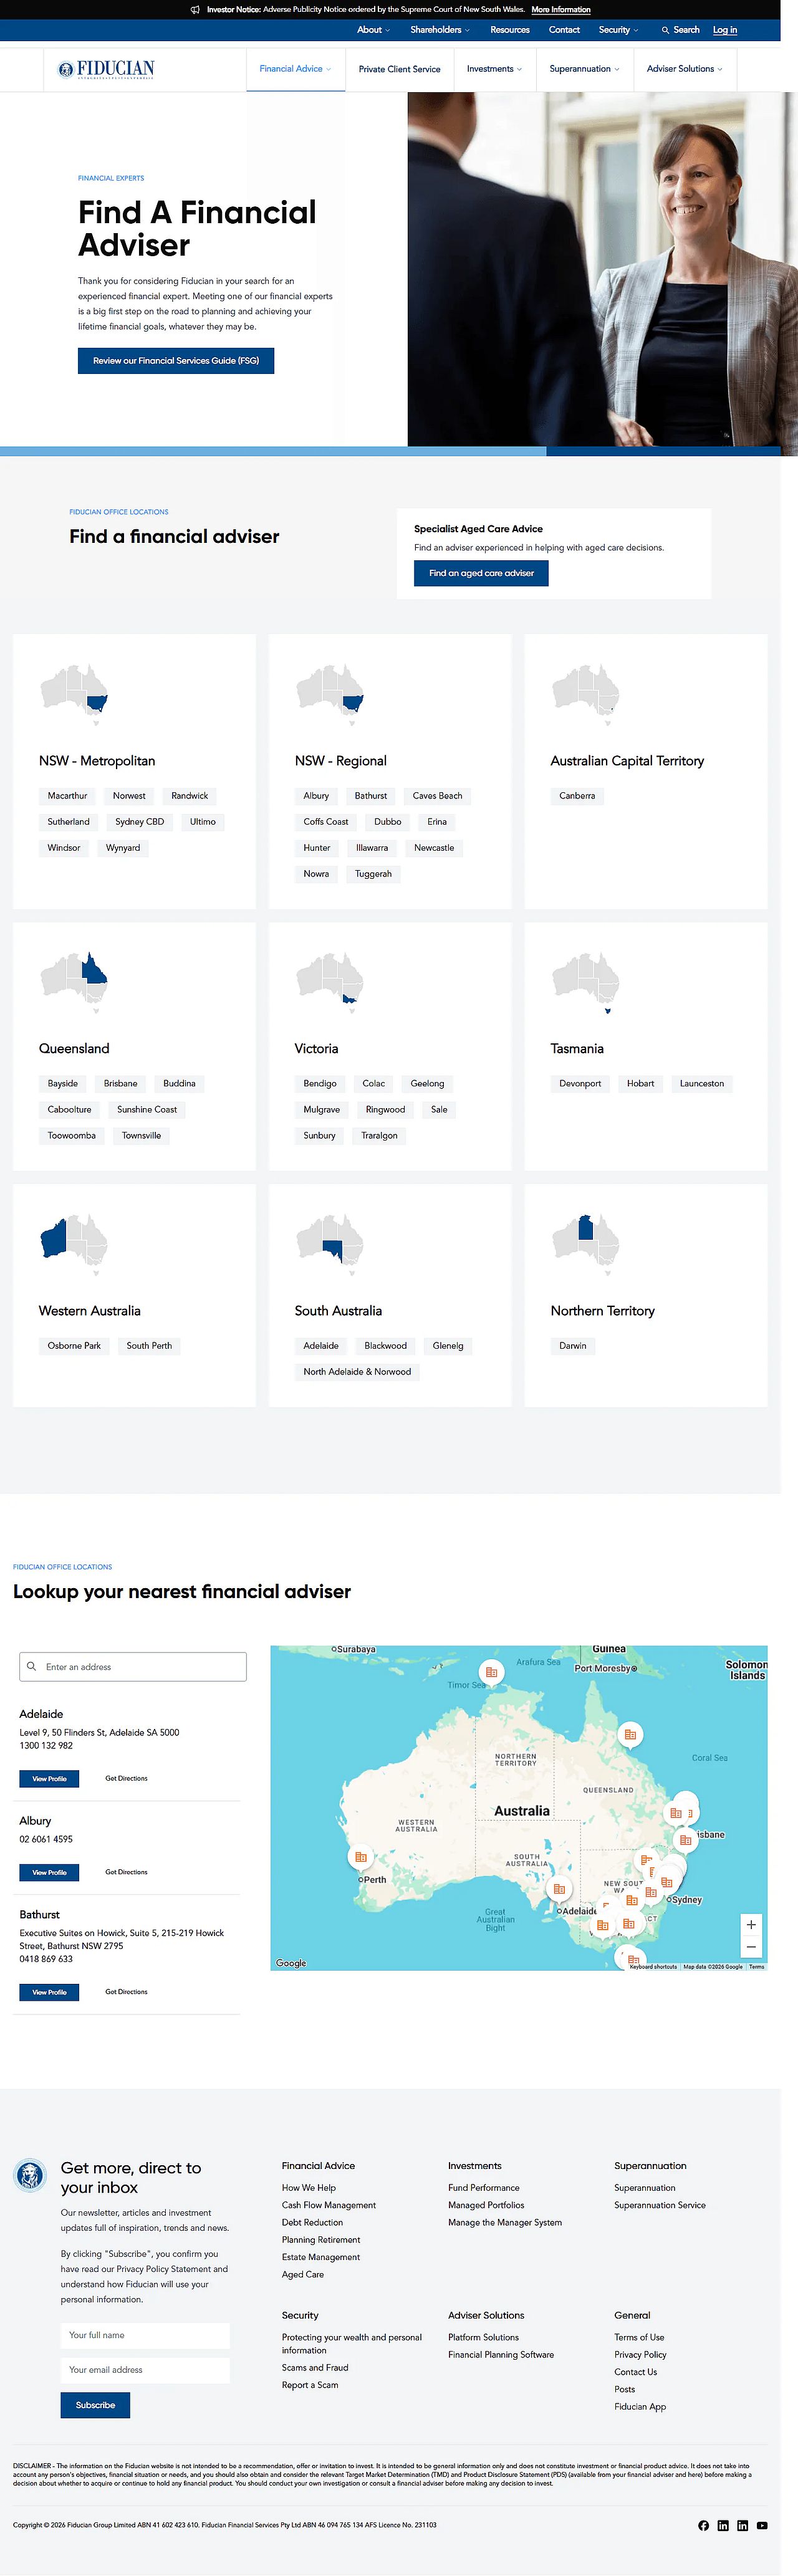This screenshot has width=798, height=2576.
Task: Open the Privacy Policy footer link
Action: point(640,2355)
